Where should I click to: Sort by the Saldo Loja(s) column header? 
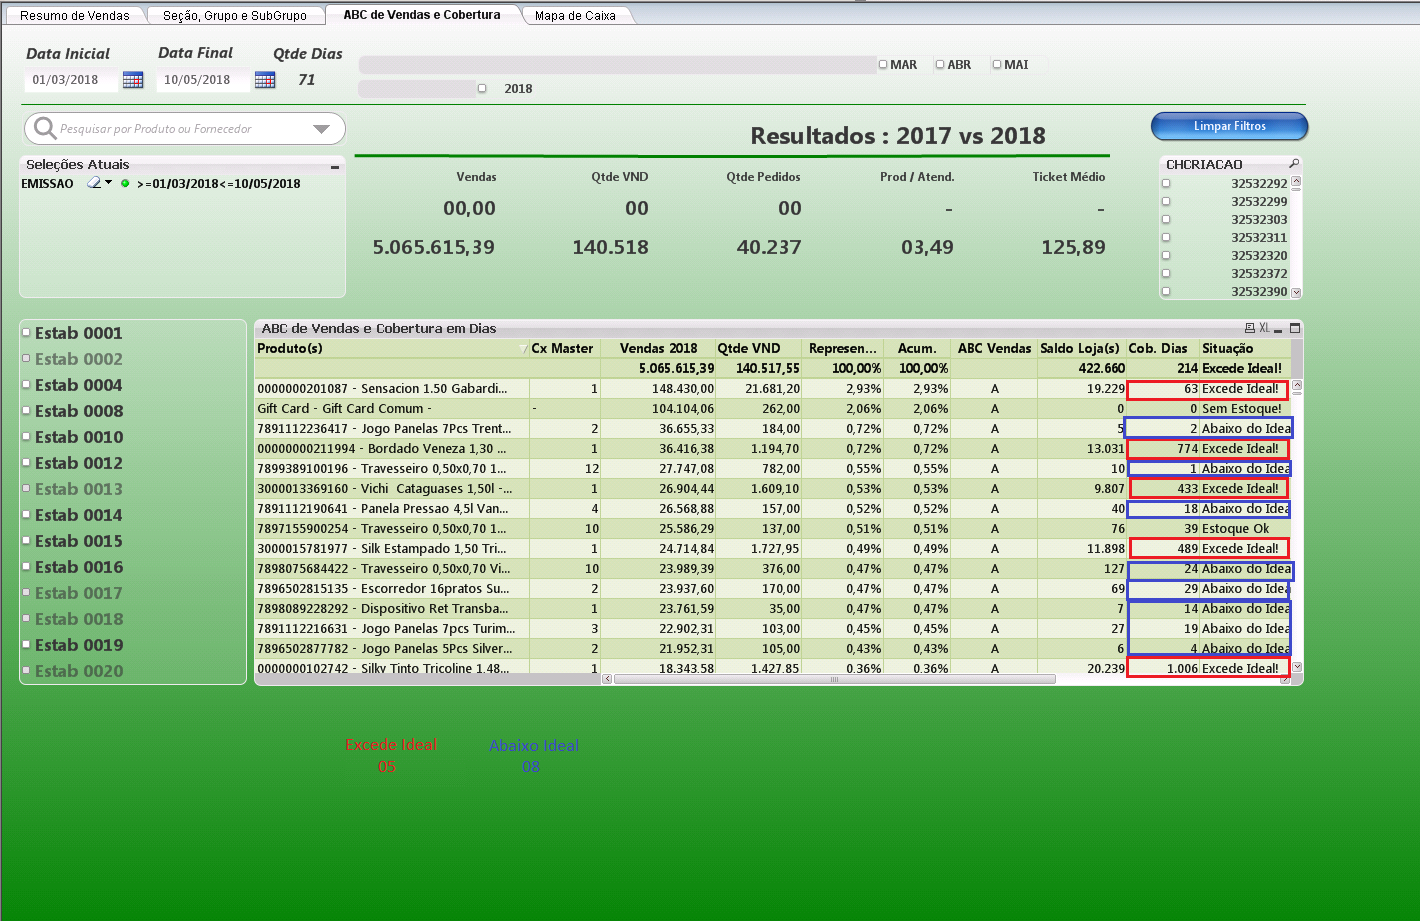(1080, 348)
